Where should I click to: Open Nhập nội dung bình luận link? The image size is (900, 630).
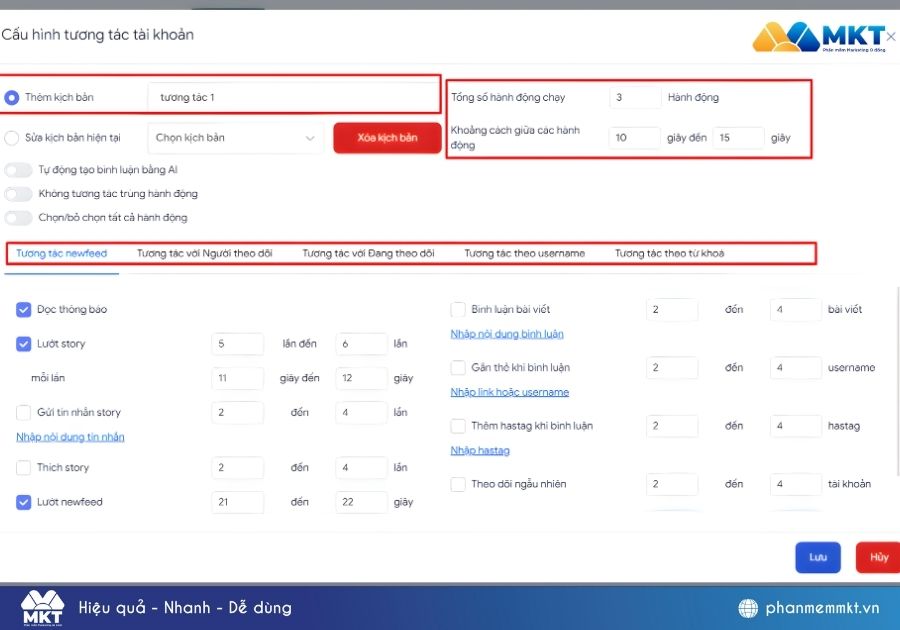click(507, 334)
